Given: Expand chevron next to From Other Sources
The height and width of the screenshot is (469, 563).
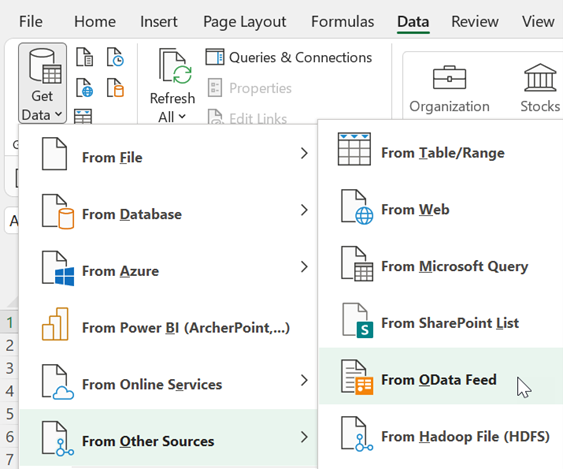Looking at the screenshot, I should pyautogui.click(x=304, y=437).
